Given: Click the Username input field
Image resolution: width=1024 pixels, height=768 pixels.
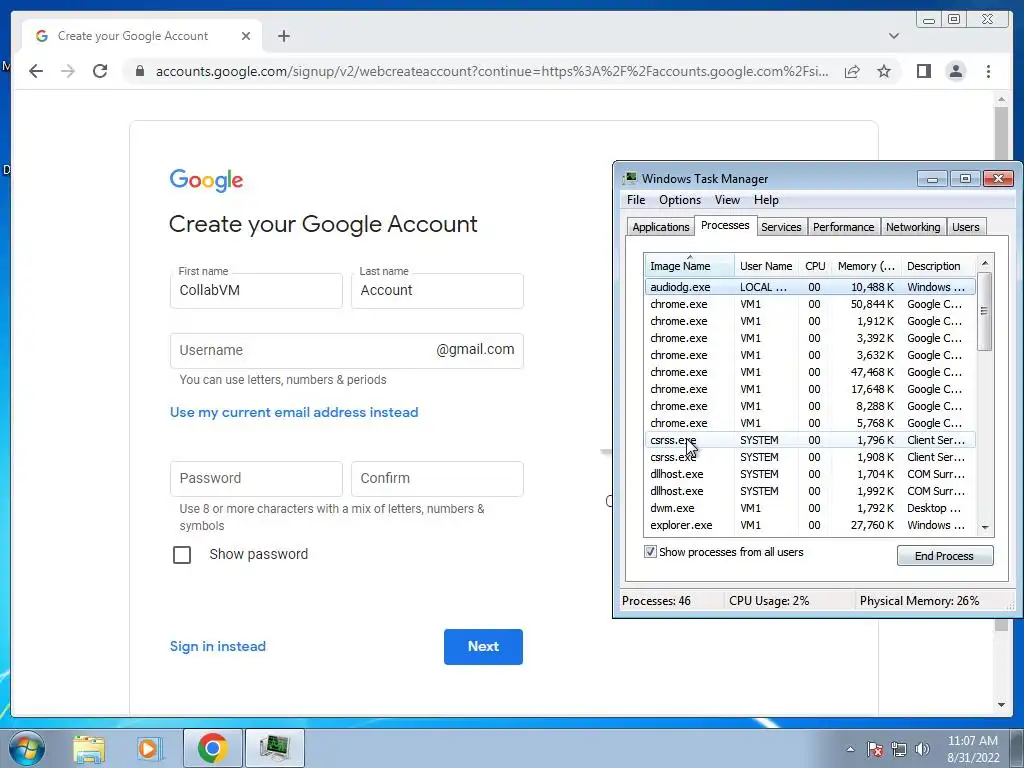Looking at the screenshot, I should (x=347, y=351).
